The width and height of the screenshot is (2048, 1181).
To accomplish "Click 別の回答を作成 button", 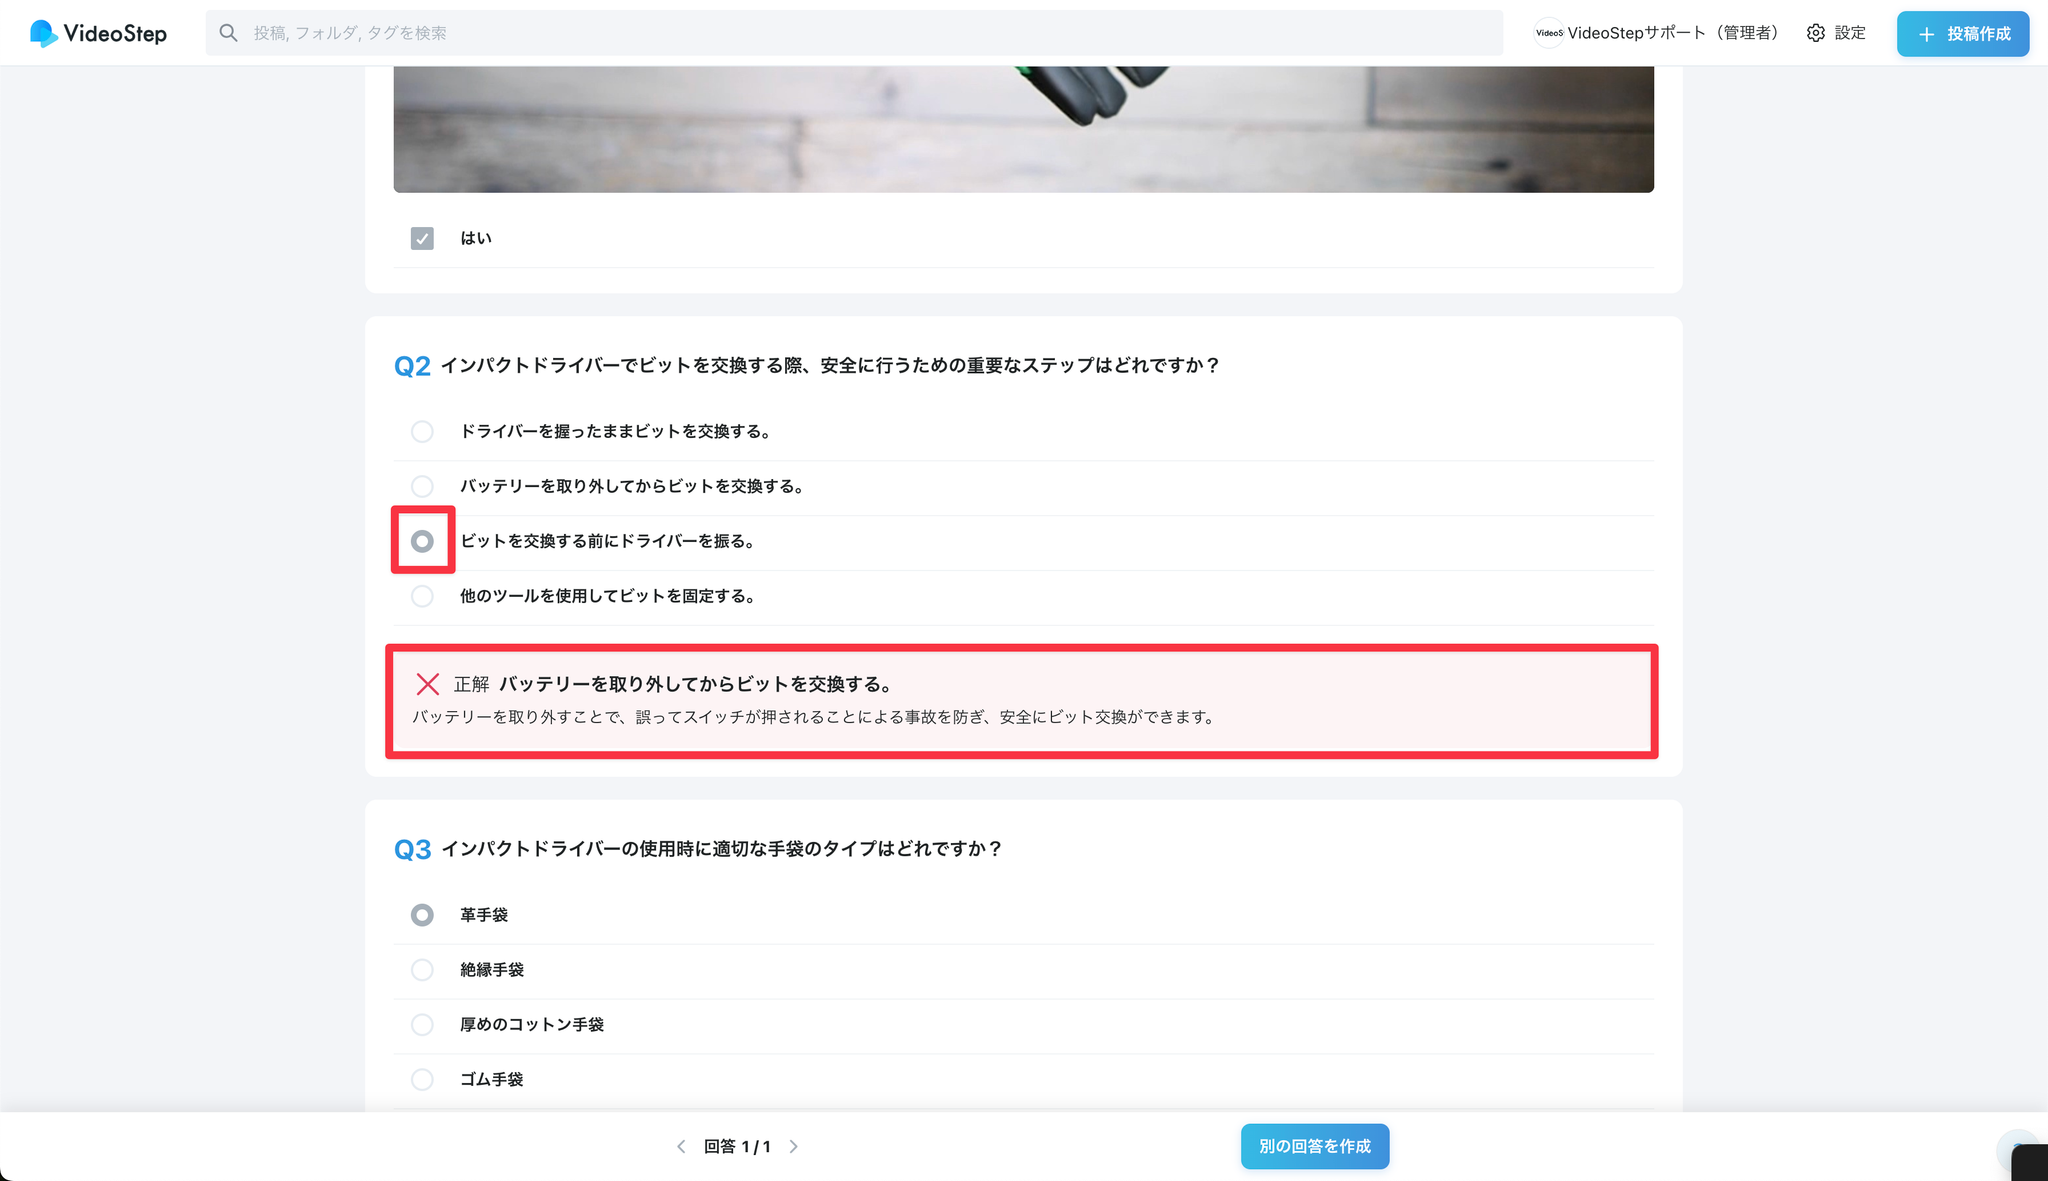I will click(1314, 1147).
